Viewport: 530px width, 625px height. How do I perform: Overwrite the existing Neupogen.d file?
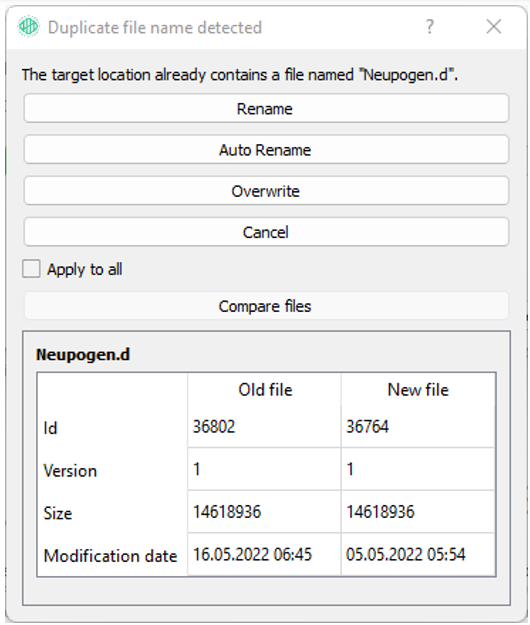coord(266,191)
